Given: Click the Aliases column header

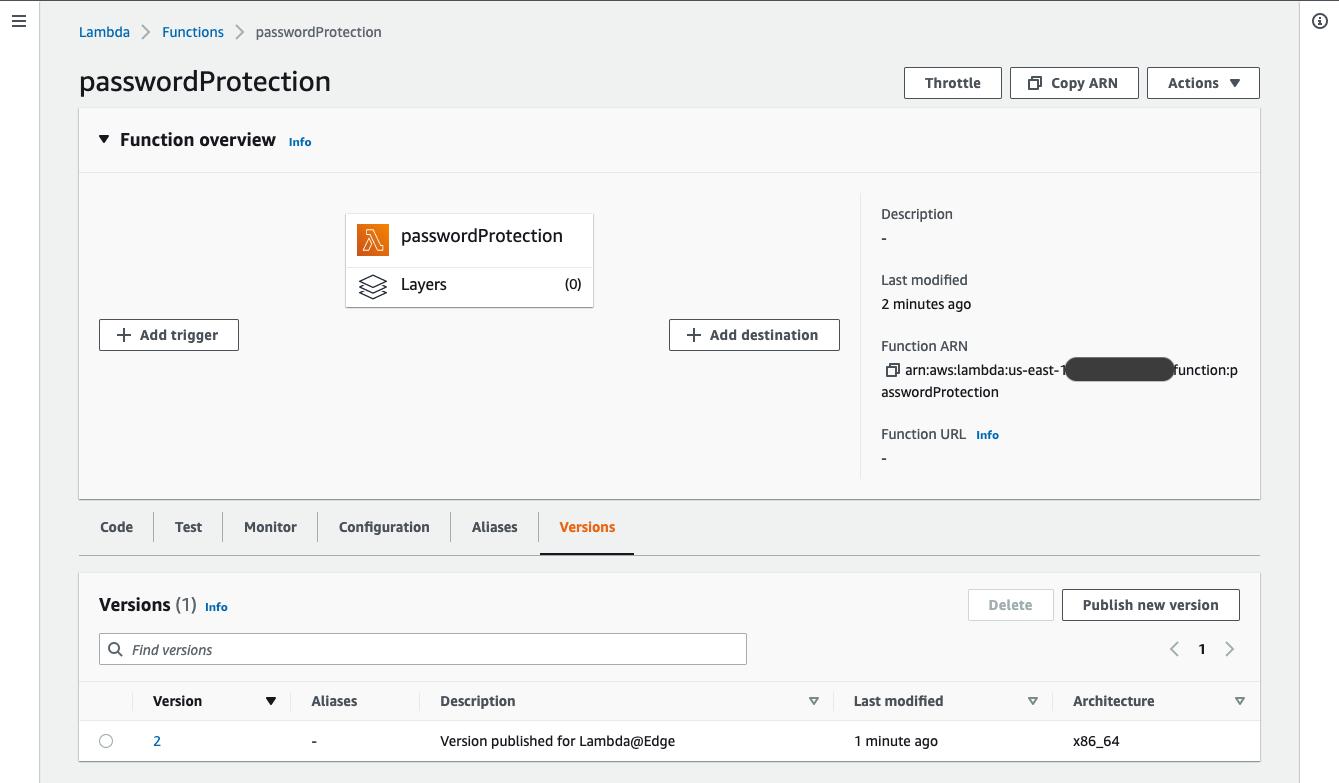Looking at the screenshot, I should pyautogui.click(x=334, y=701).
